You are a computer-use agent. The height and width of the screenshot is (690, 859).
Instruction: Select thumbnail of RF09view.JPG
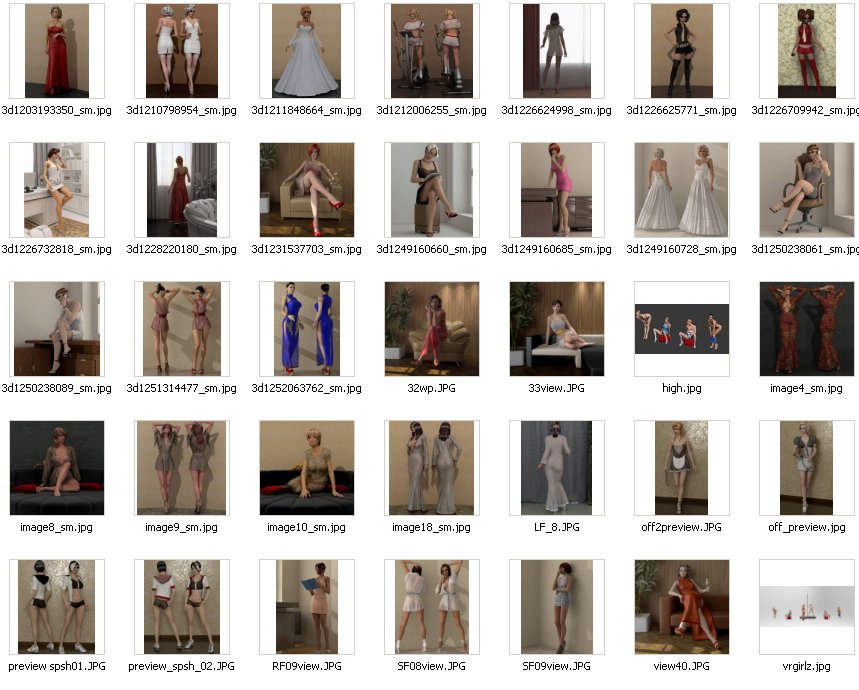point(307,607)
